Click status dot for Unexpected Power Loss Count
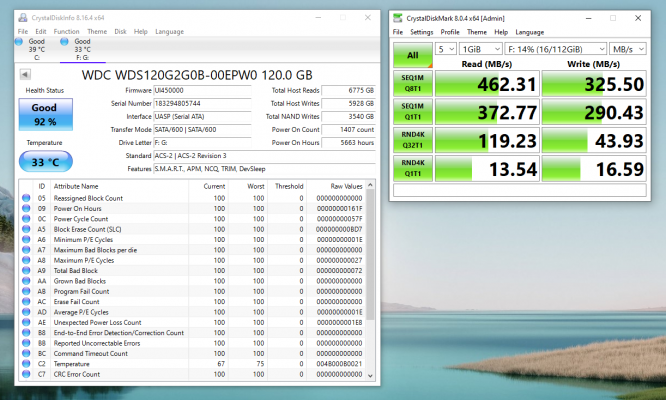Viewport: 666px width, 400px height. coord(26,322)
